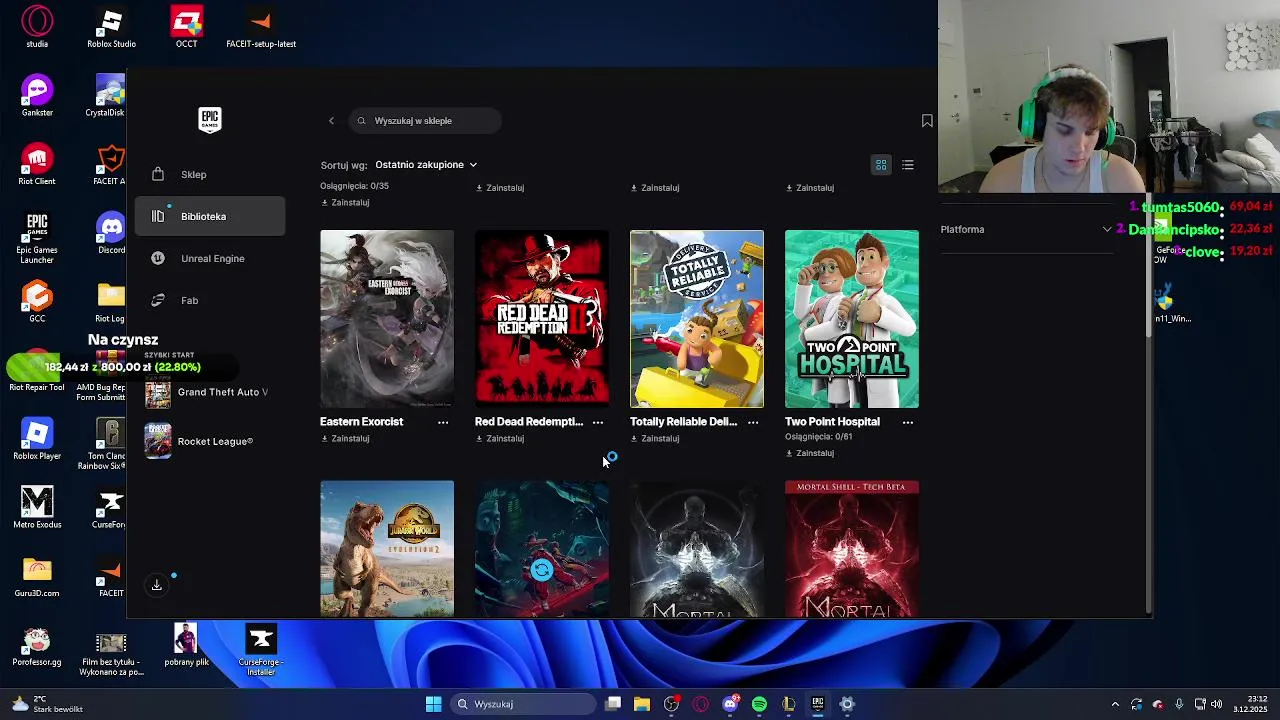Install Red Dead Redemption via Zainstaluj
This screenshot has width=1280, height=720.
point(500,439)
